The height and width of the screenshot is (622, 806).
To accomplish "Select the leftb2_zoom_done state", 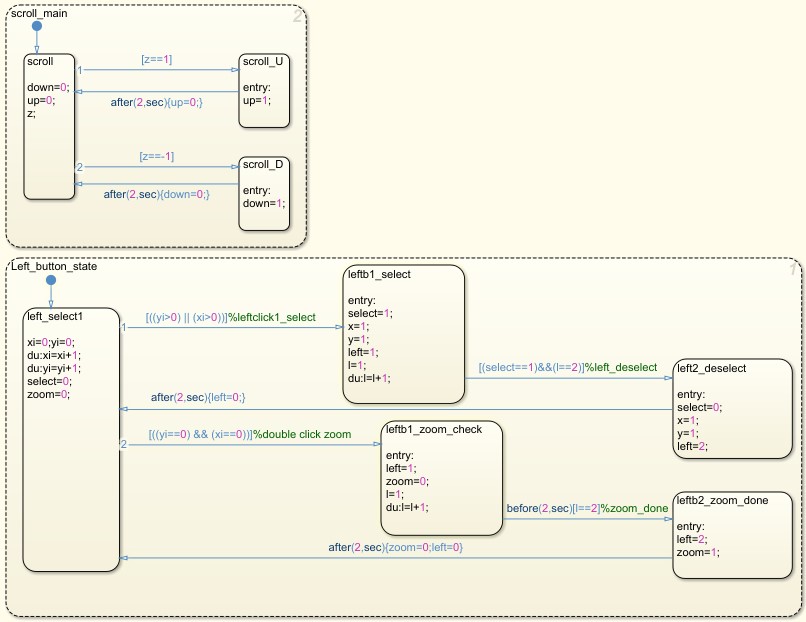I will point(732,535).
